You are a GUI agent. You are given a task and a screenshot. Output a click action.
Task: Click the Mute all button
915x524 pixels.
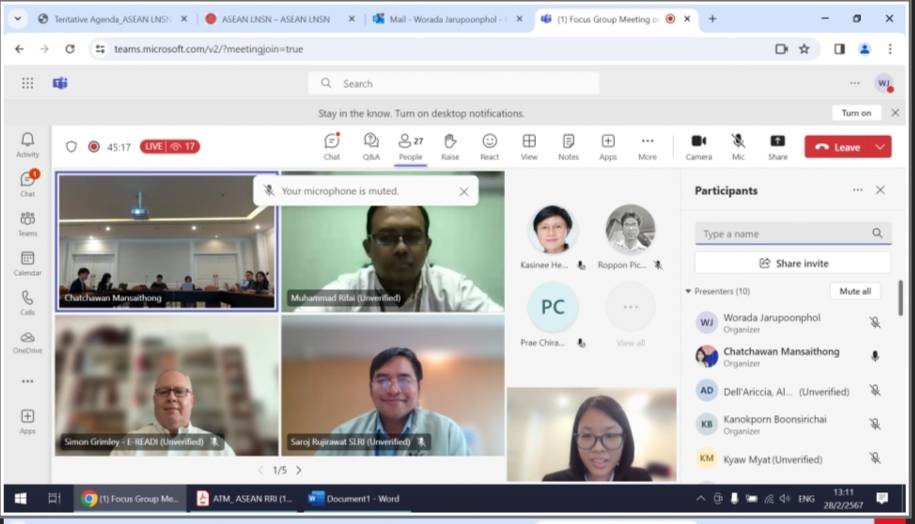pyautogui.click(x=855, y=291)
